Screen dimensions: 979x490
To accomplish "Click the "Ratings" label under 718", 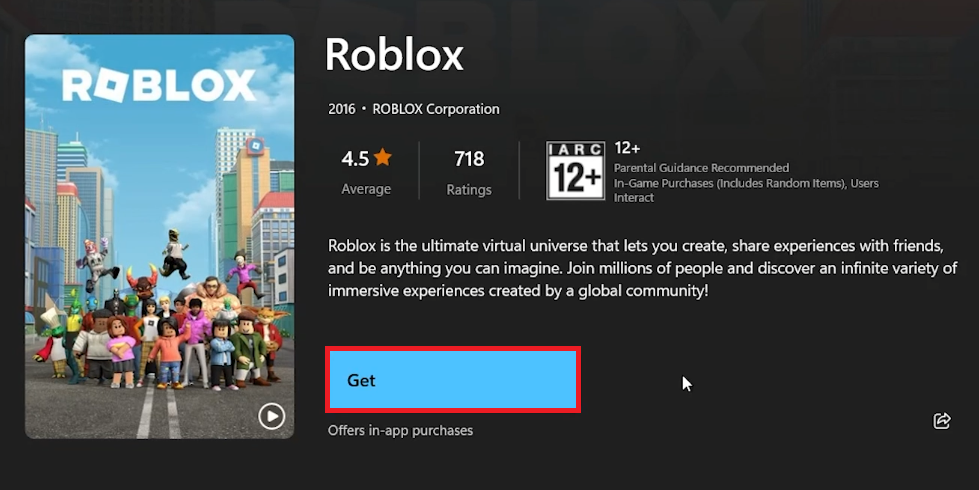I will pyautogui.click(x=469, y=190).
